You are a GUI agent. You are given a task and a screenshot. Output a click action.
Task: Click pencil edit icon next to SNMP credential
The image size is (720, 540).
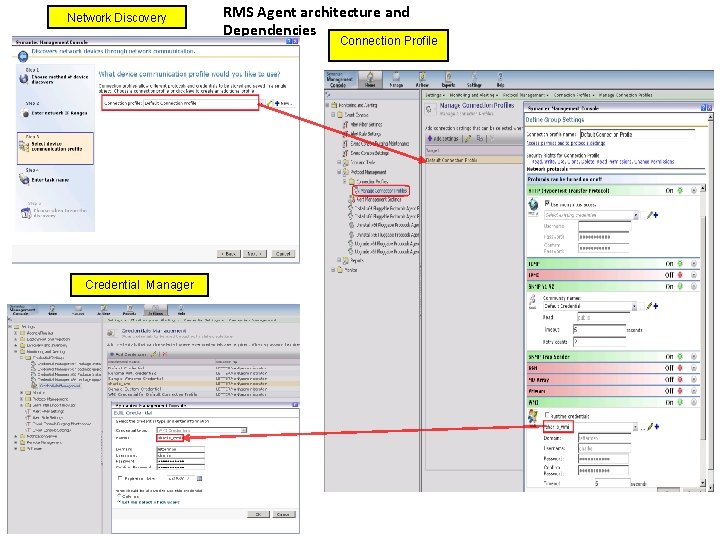(x=649, y=306)
